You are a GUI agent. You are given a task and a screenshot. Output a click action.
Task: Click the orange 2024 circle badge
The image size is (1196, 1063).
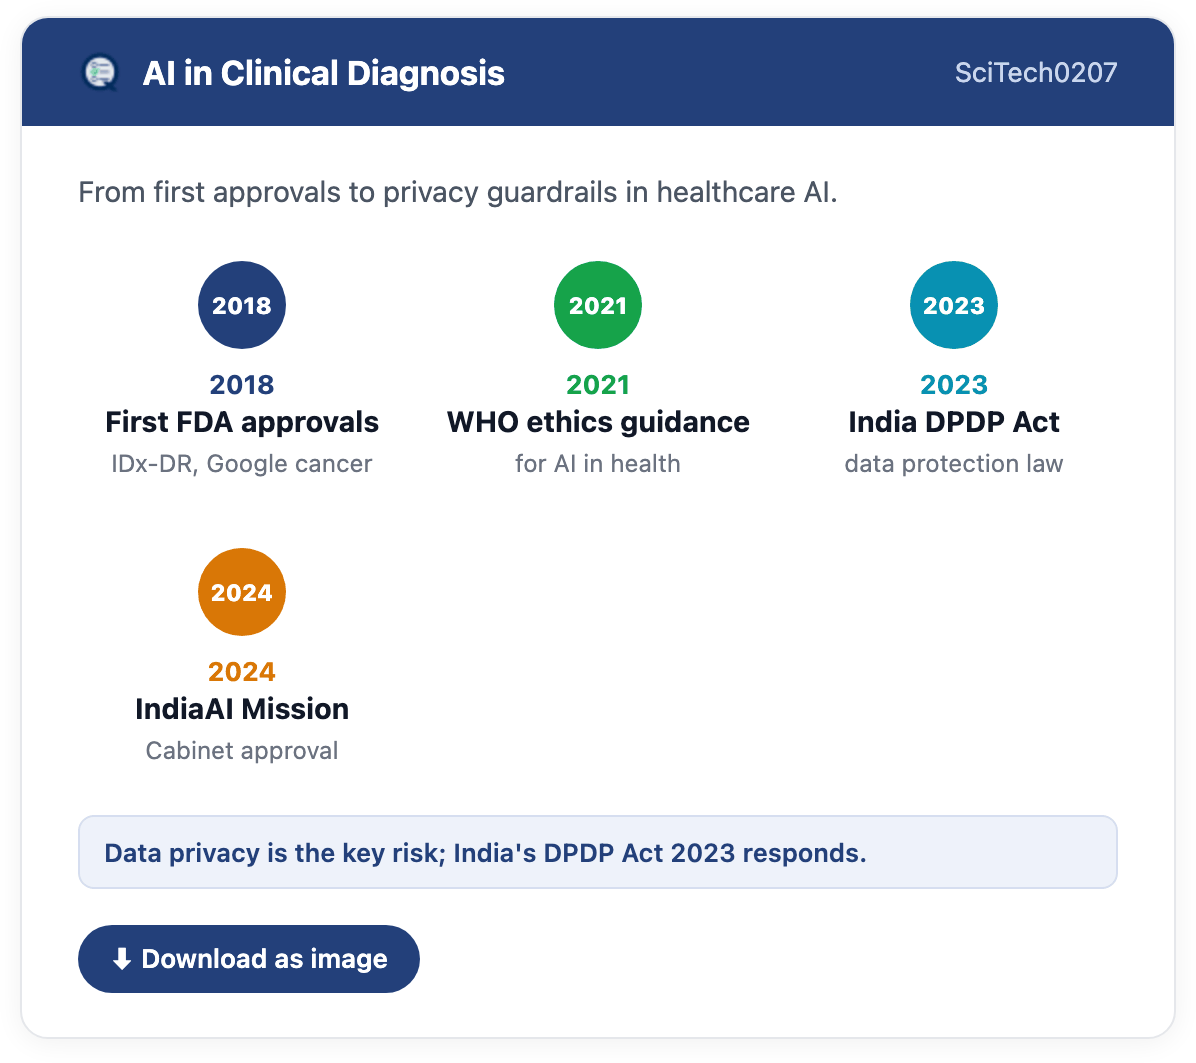point(242,592)
